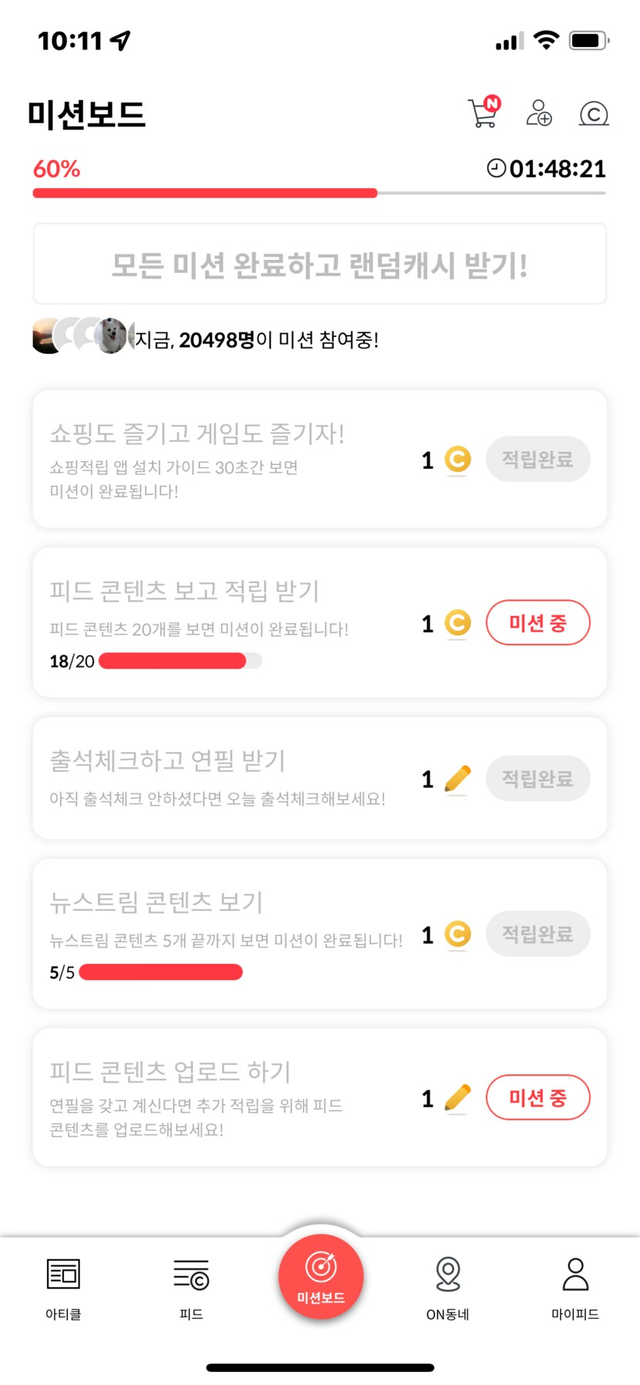Tap 적립완료 button for 출석체크하고 연필 받기
This screenshot has height=1385, width=640.
538,779
